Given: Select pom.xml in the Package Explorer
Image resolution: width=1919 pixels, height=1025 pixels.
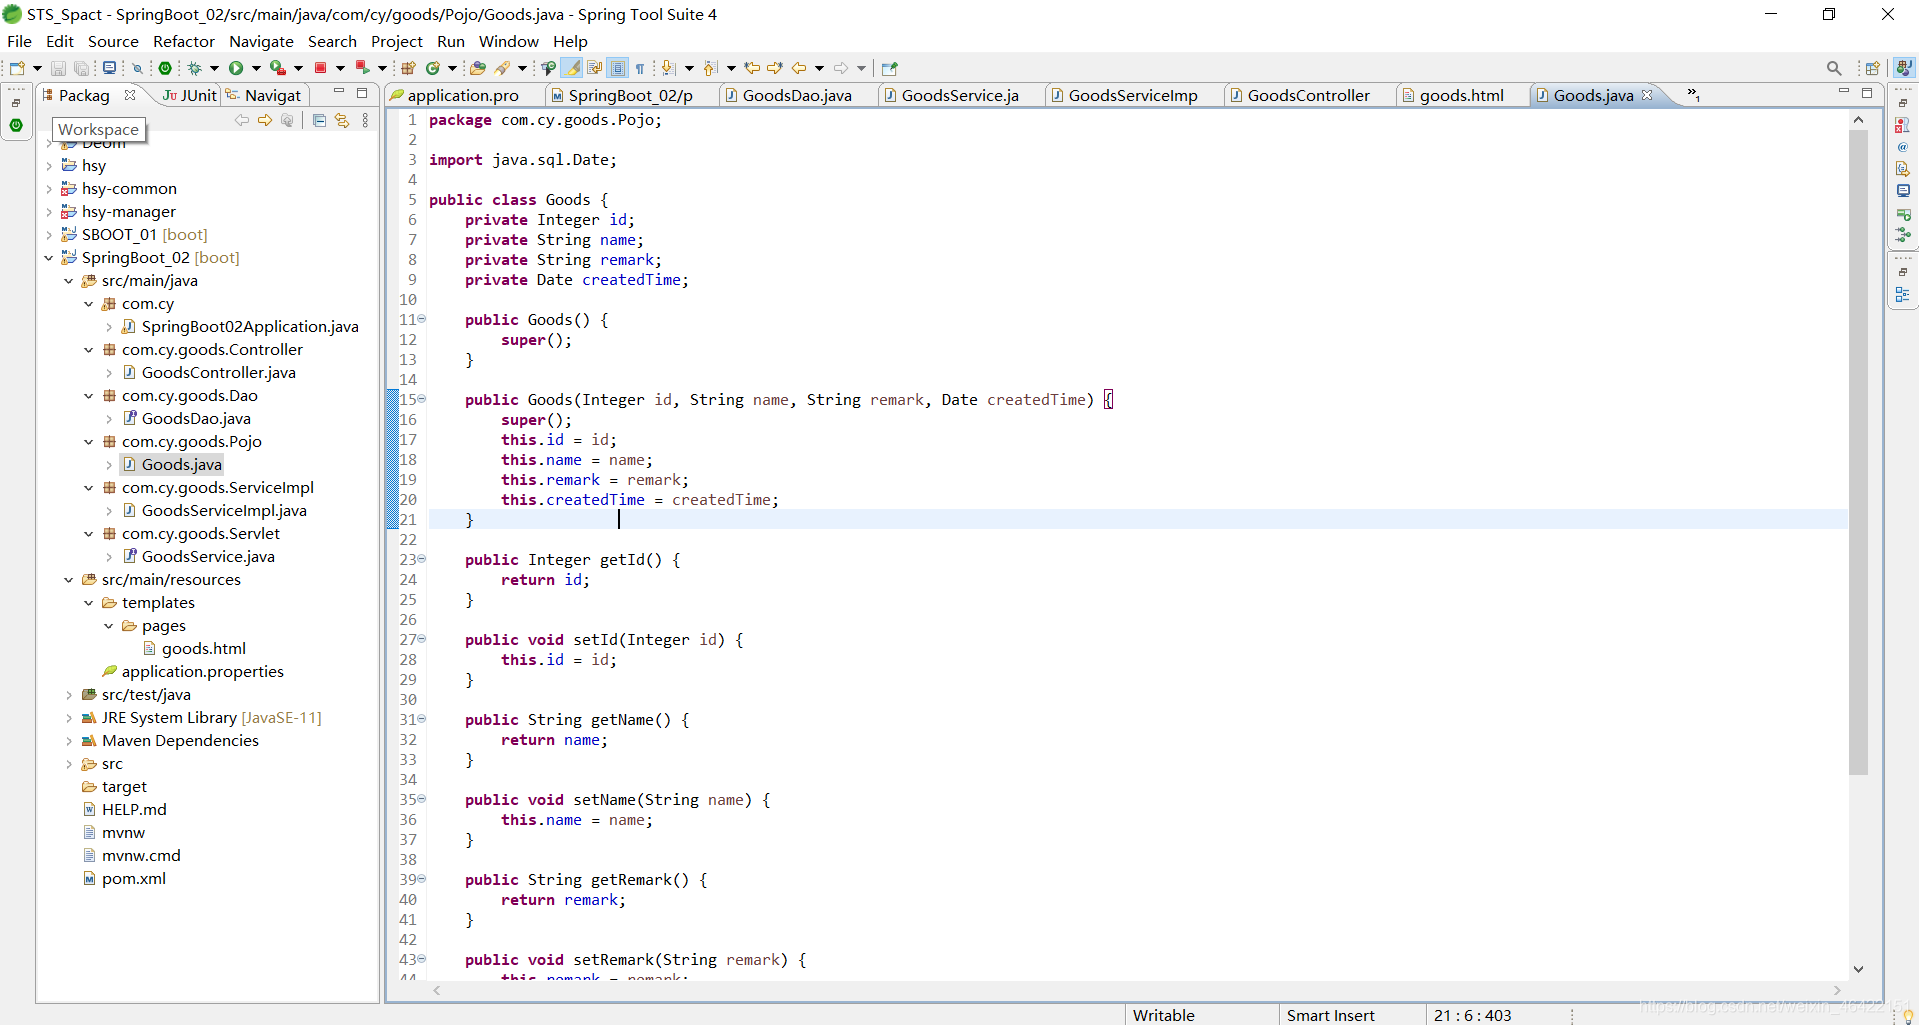Looking at the screenshot, I should pyautogui.click(x=133, y=879).
